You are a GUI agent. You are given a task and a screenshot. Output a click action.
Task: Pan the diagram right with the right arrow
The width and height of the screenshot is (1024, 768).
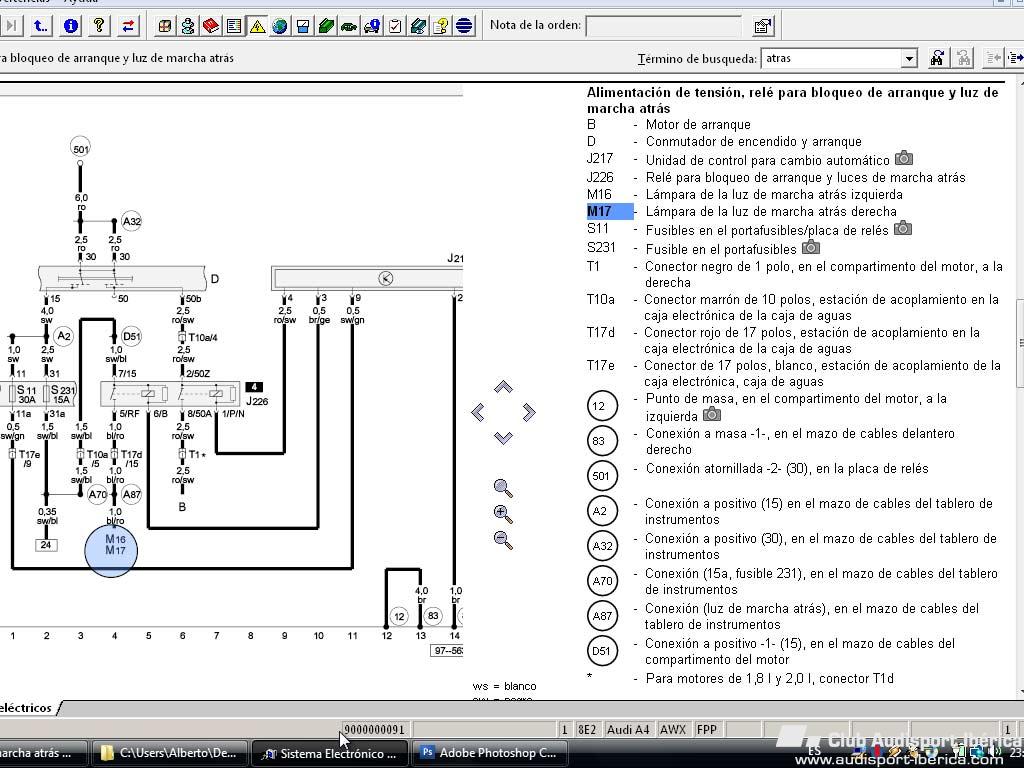(x=529, y=412)
